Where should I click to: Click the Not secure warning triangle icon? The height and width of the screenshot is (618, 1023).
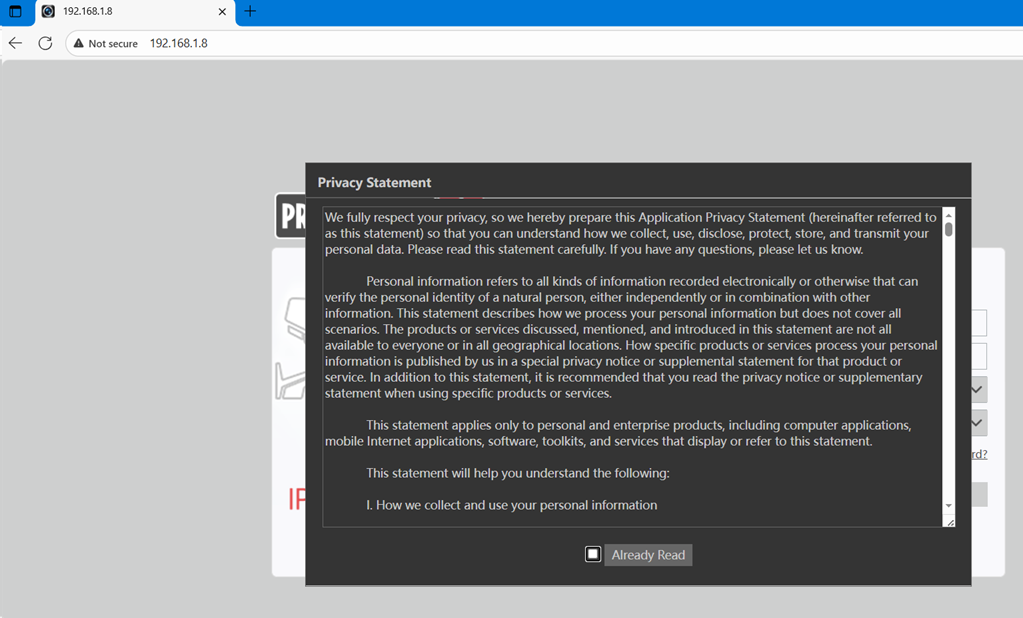point(78,44)
